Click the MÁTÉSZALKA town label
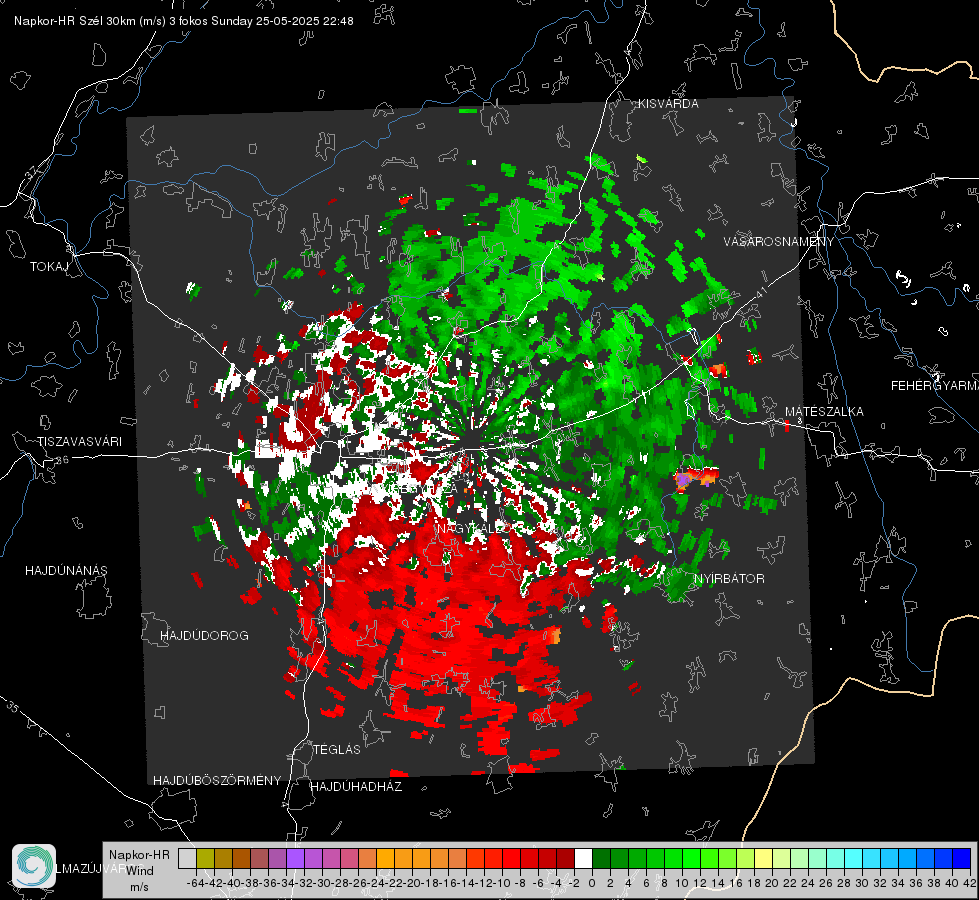Screen dimensions: 979x900 coord(824,412)
